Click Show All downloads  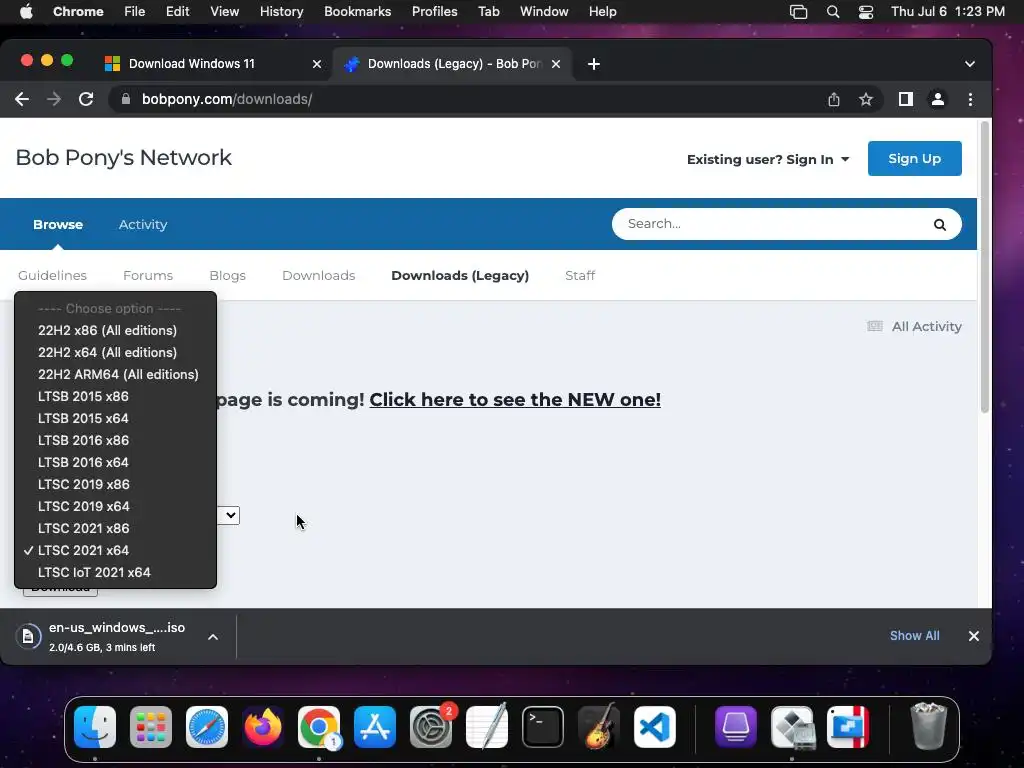[914, 636]
